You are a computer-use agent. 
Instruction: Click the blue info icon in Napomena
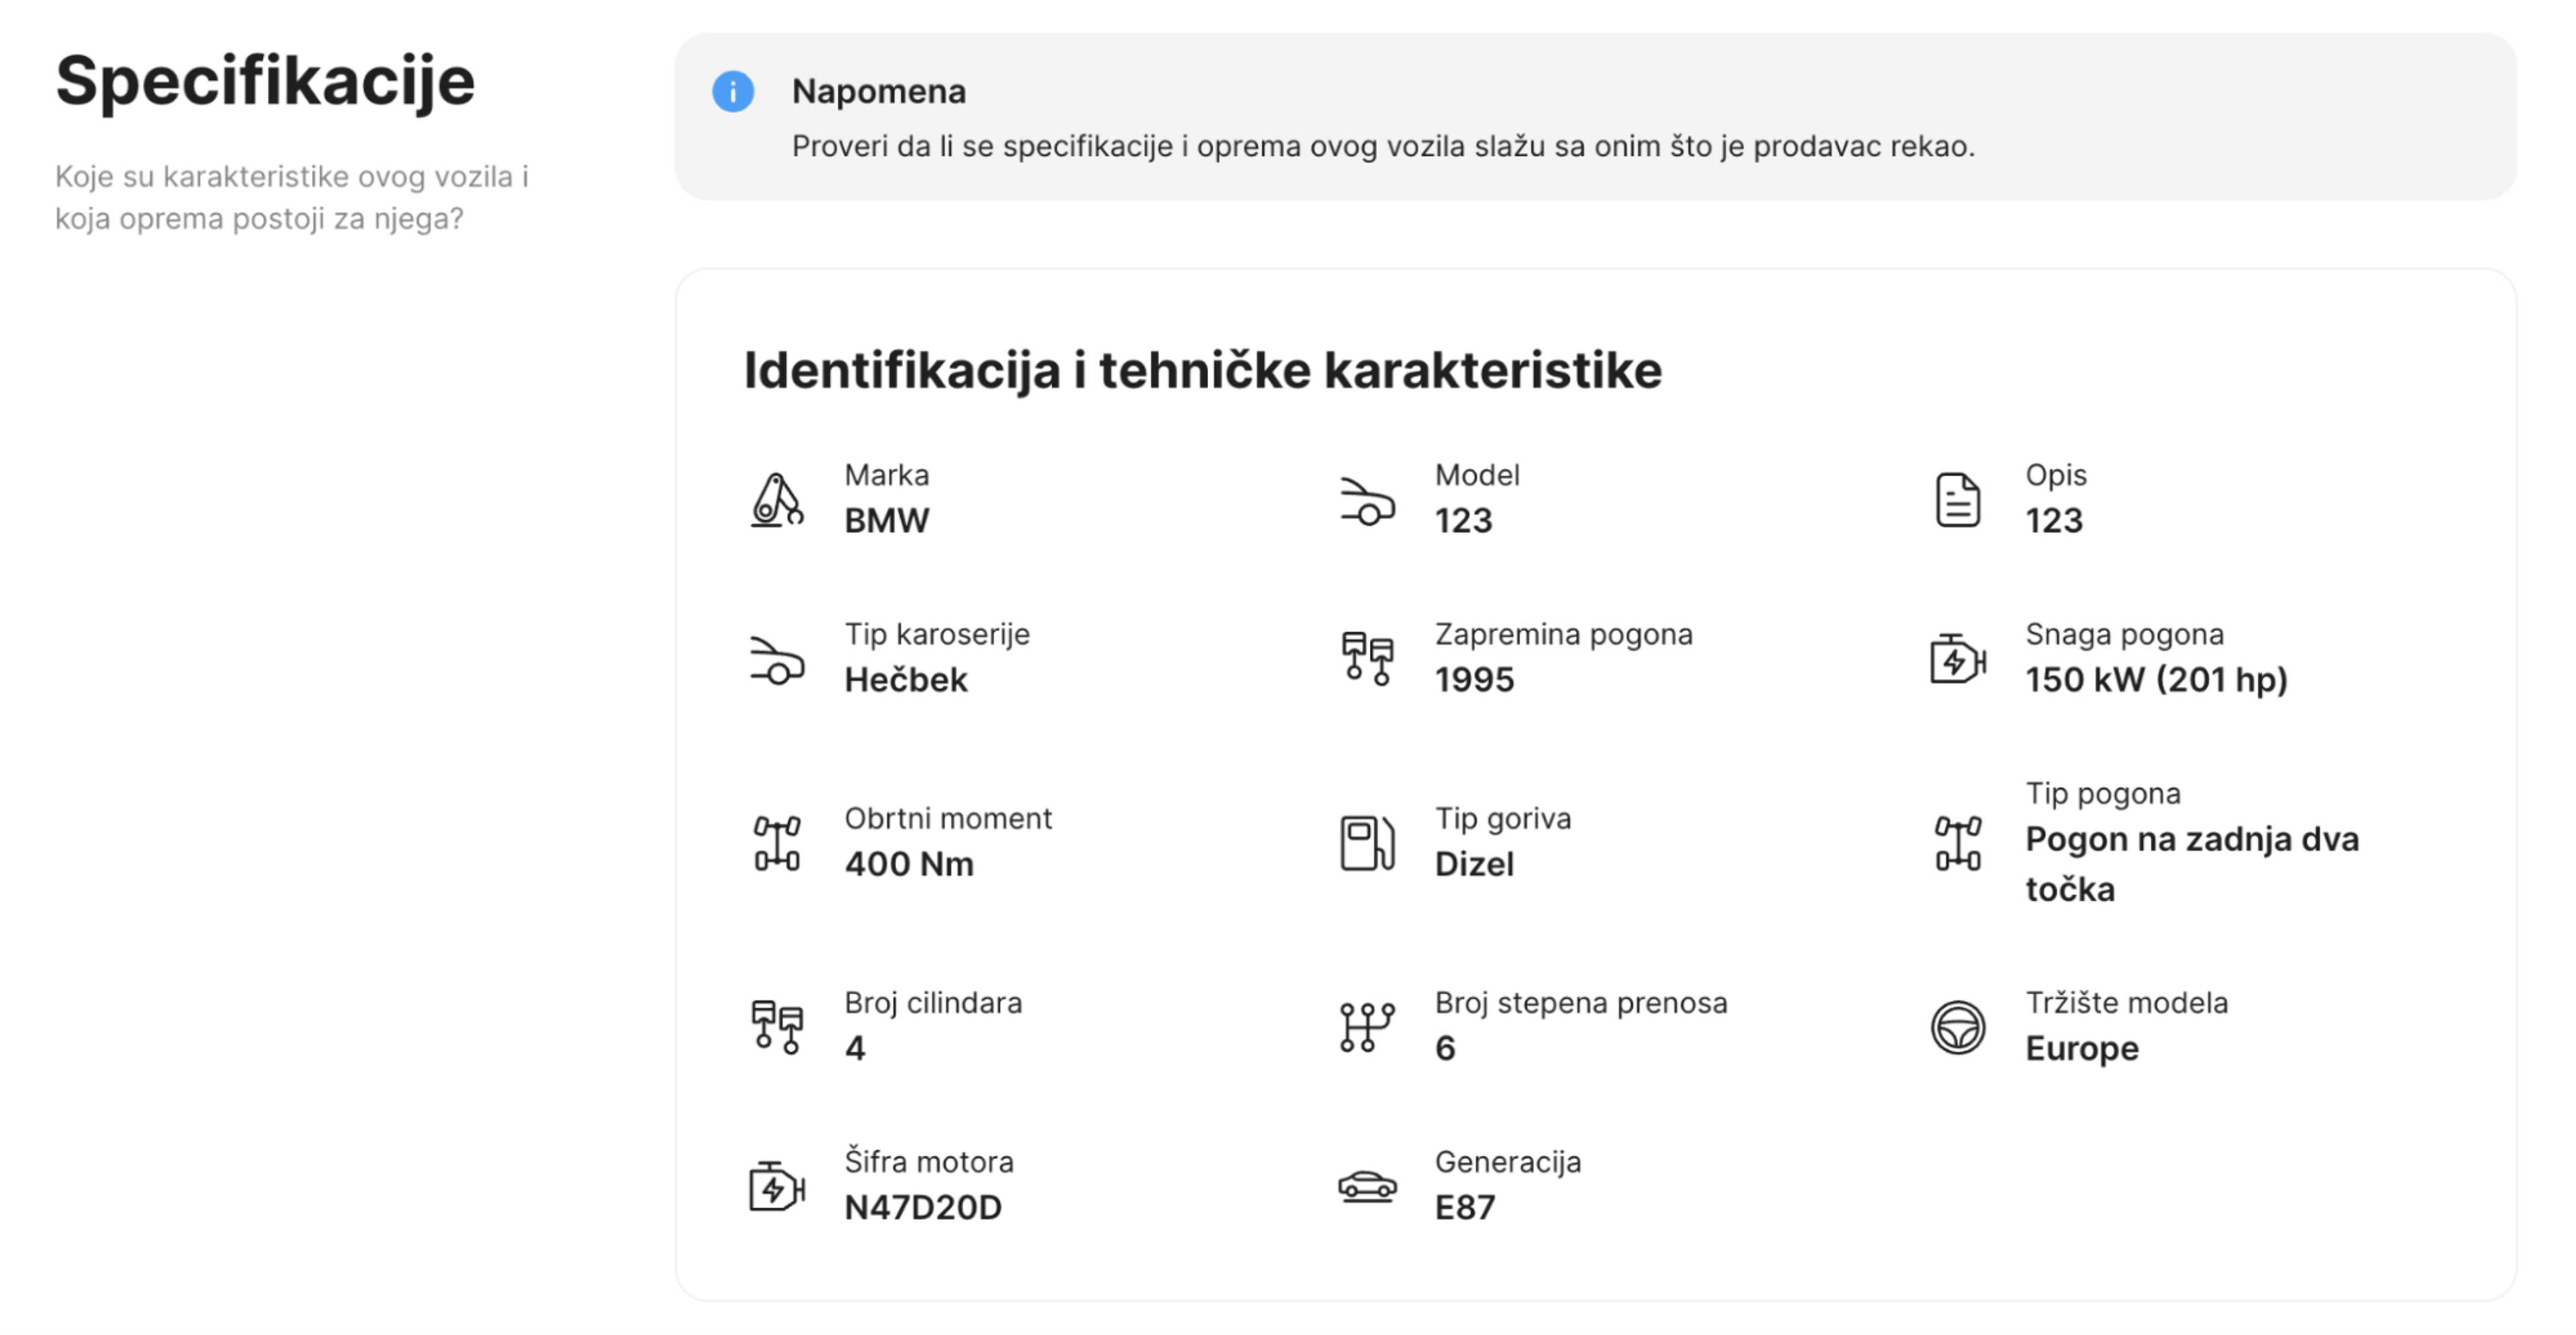[x=733, y=91]
